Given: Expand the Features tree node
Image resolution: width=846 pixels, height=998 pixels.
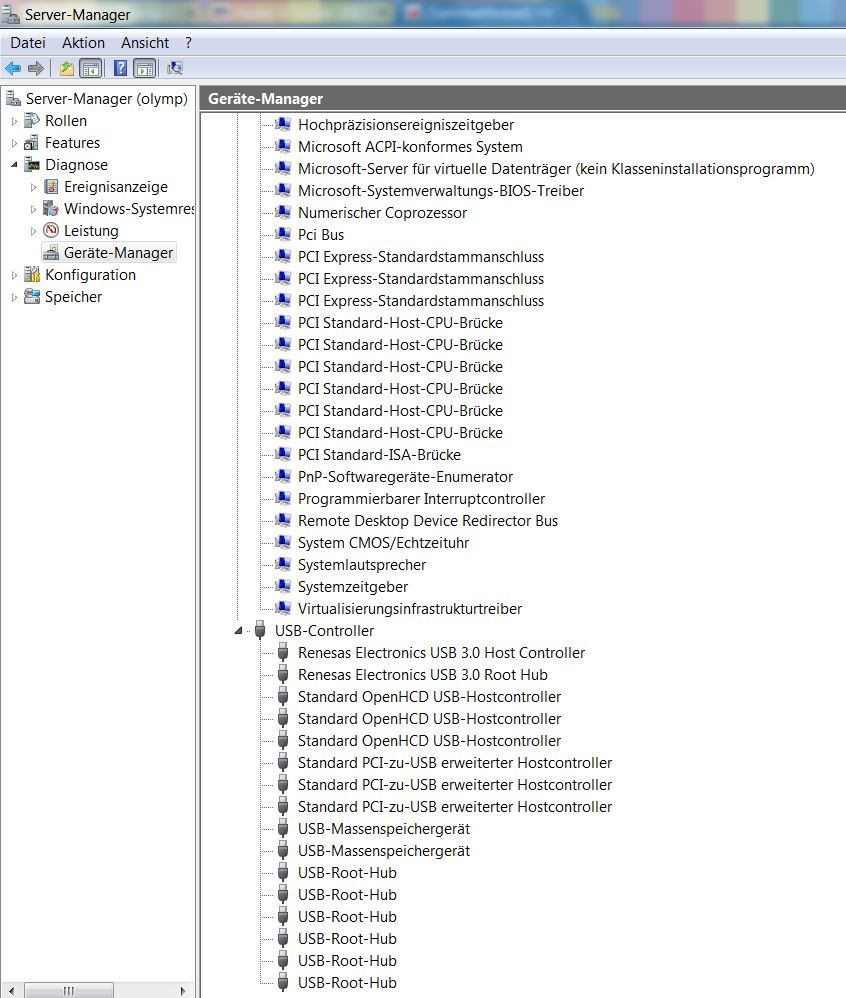Looking at the screenshot, I should point(14,143).
